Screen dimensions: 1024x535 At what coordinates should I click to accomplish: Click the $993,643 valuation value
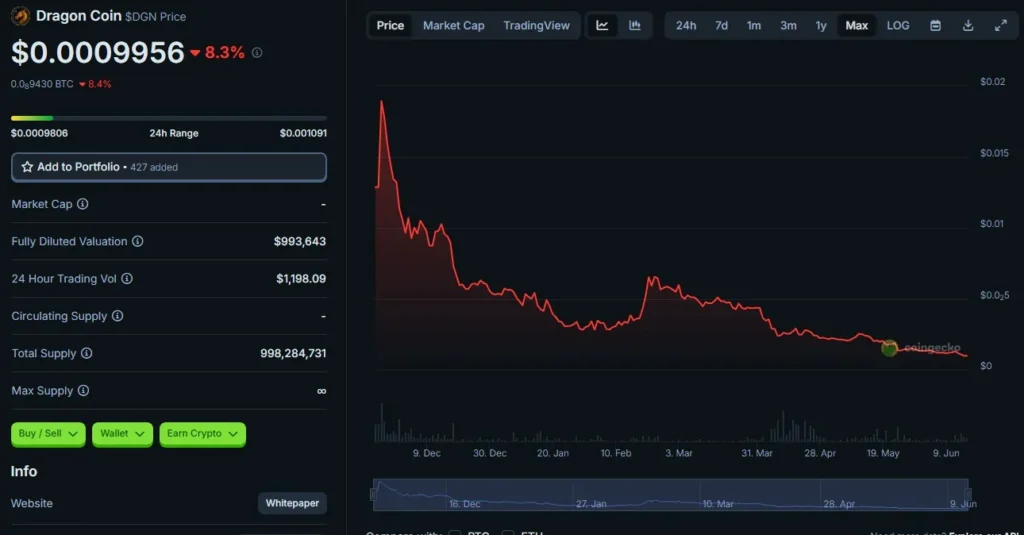click(300, 241)
